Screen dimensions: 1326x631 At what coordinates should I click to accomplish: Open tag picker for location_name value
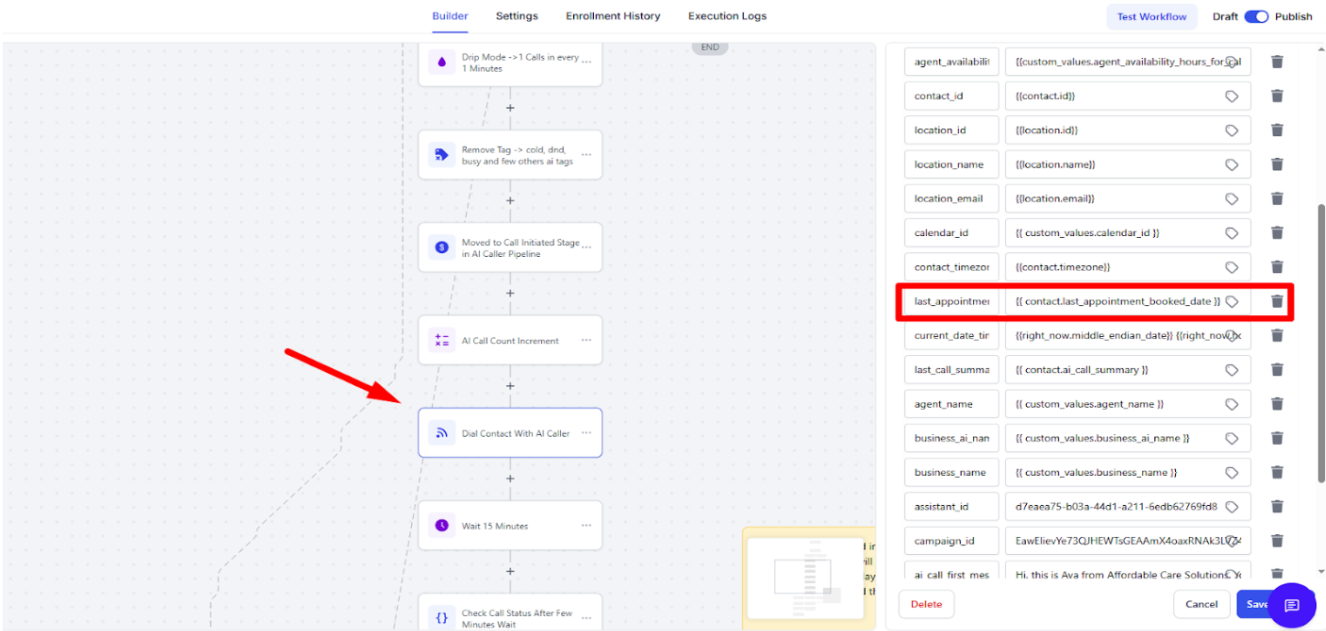pyautogui.click(x=1232, y=165)
